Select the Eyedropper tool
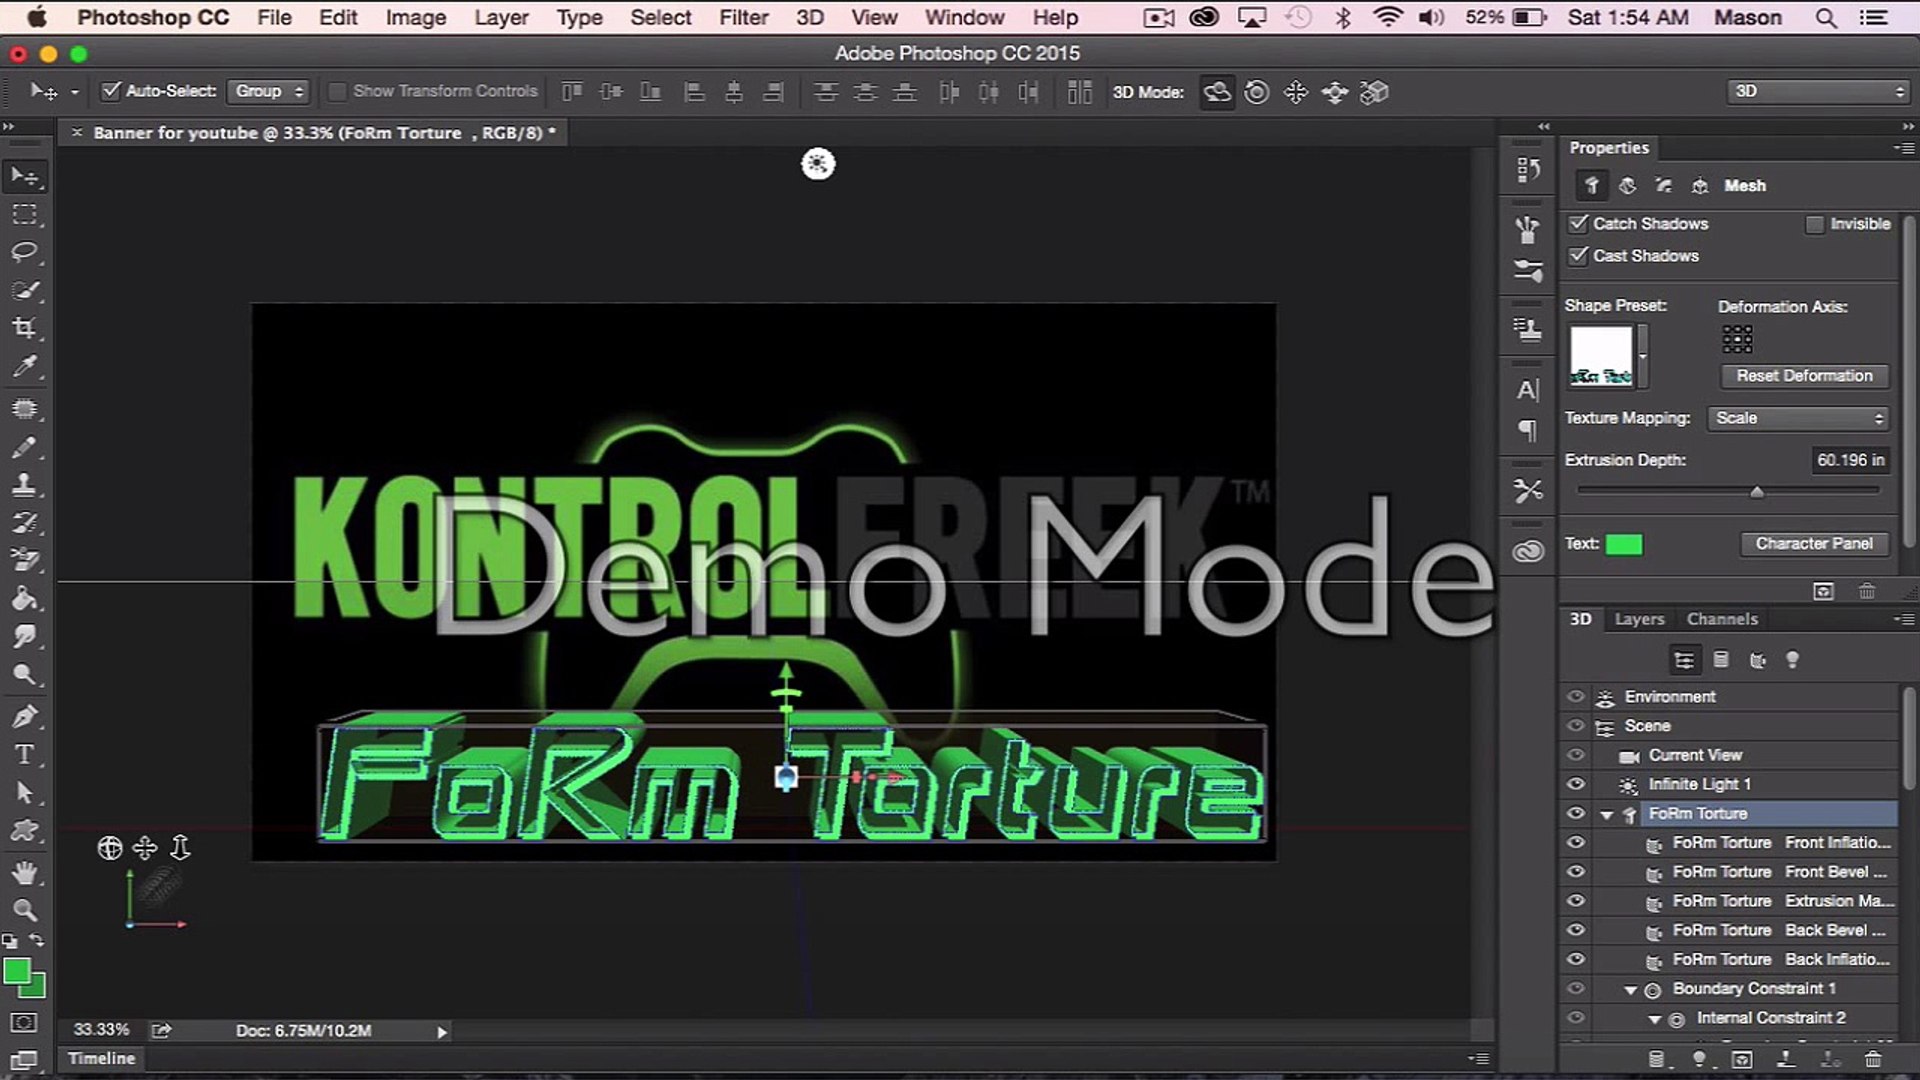The image size is (1920, 1080). (24, 367)
